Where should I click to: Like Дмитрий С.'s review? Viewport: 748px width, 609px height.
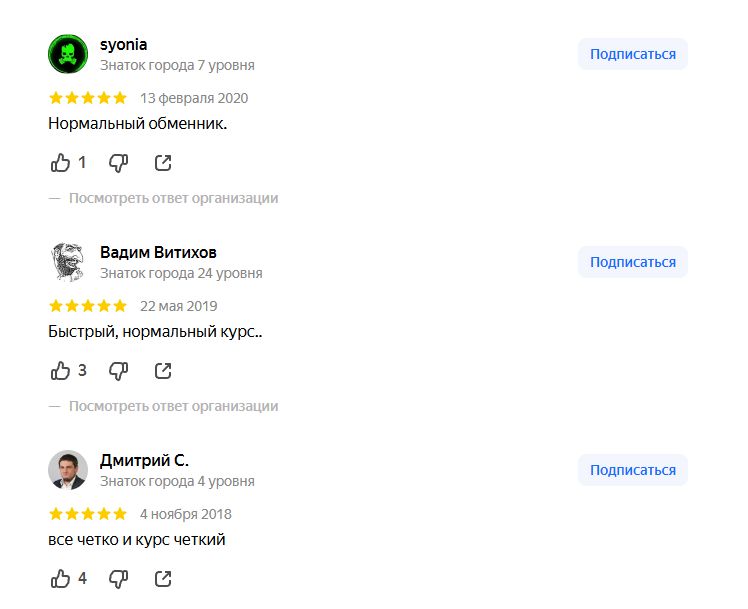tap(61, 578)
